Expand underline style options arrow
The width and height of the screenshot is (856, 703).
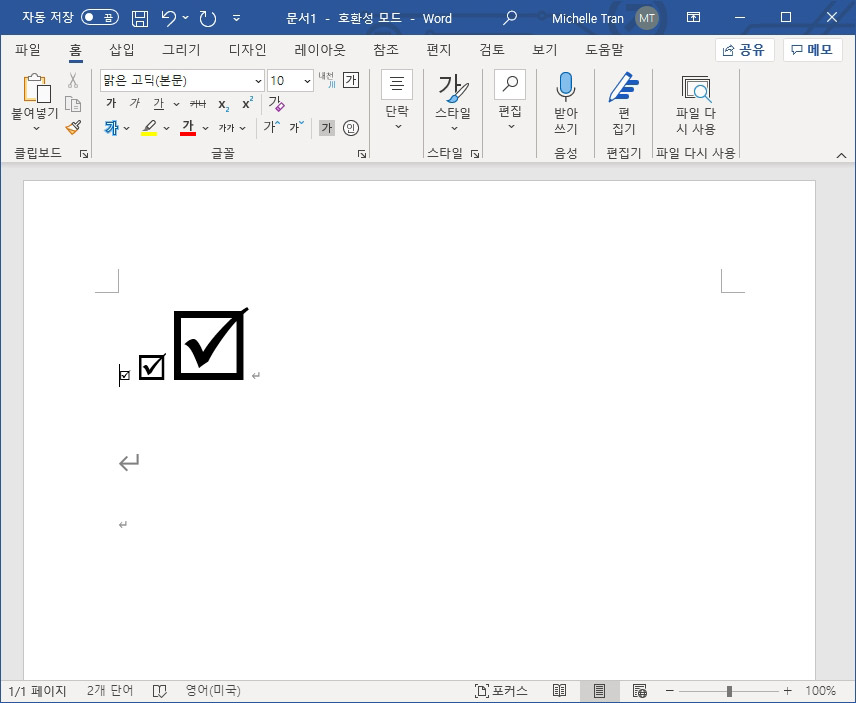(x=176, y=104)
